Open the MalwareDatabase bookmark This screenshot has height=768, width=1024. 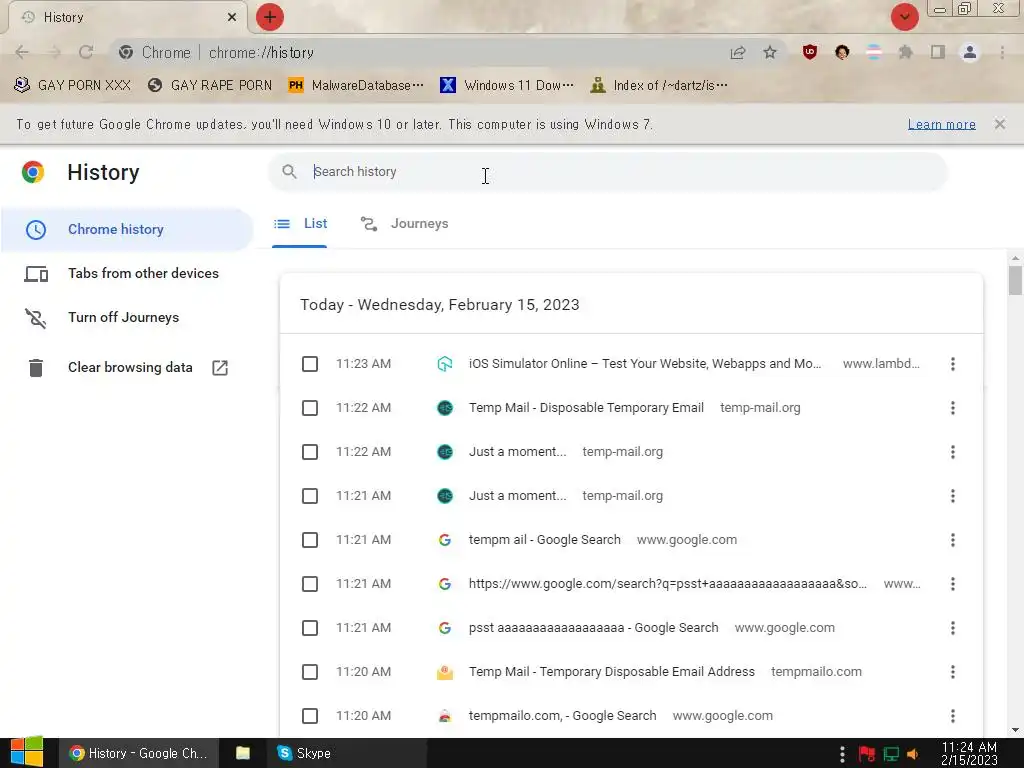tap(356, 86)
